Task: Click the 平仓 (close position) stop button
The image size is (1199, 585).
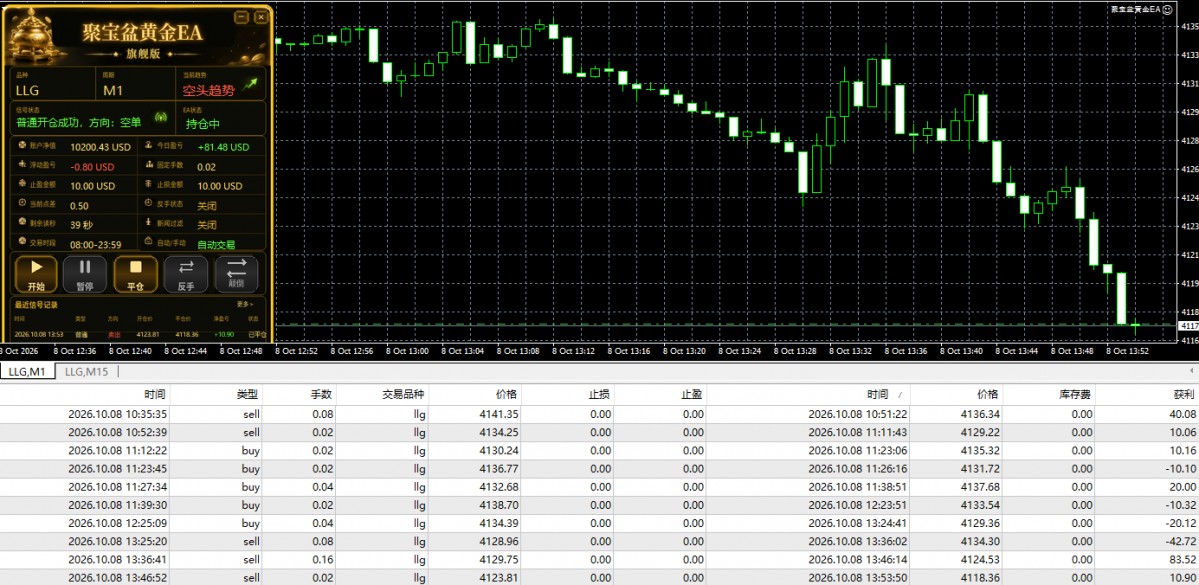Action: (135, 274)
